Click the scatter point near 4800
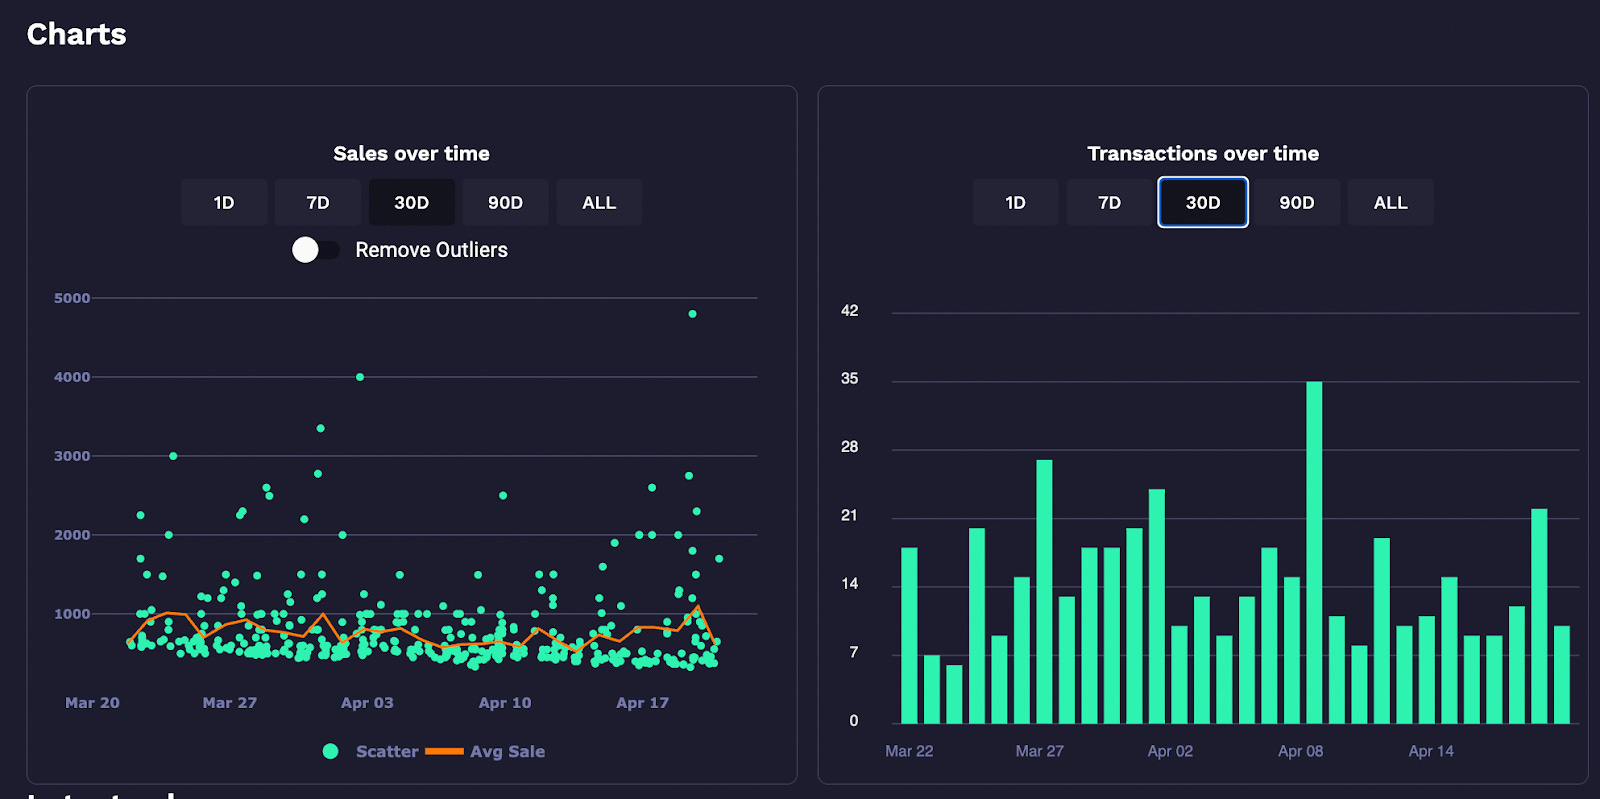 pos(692,314)
